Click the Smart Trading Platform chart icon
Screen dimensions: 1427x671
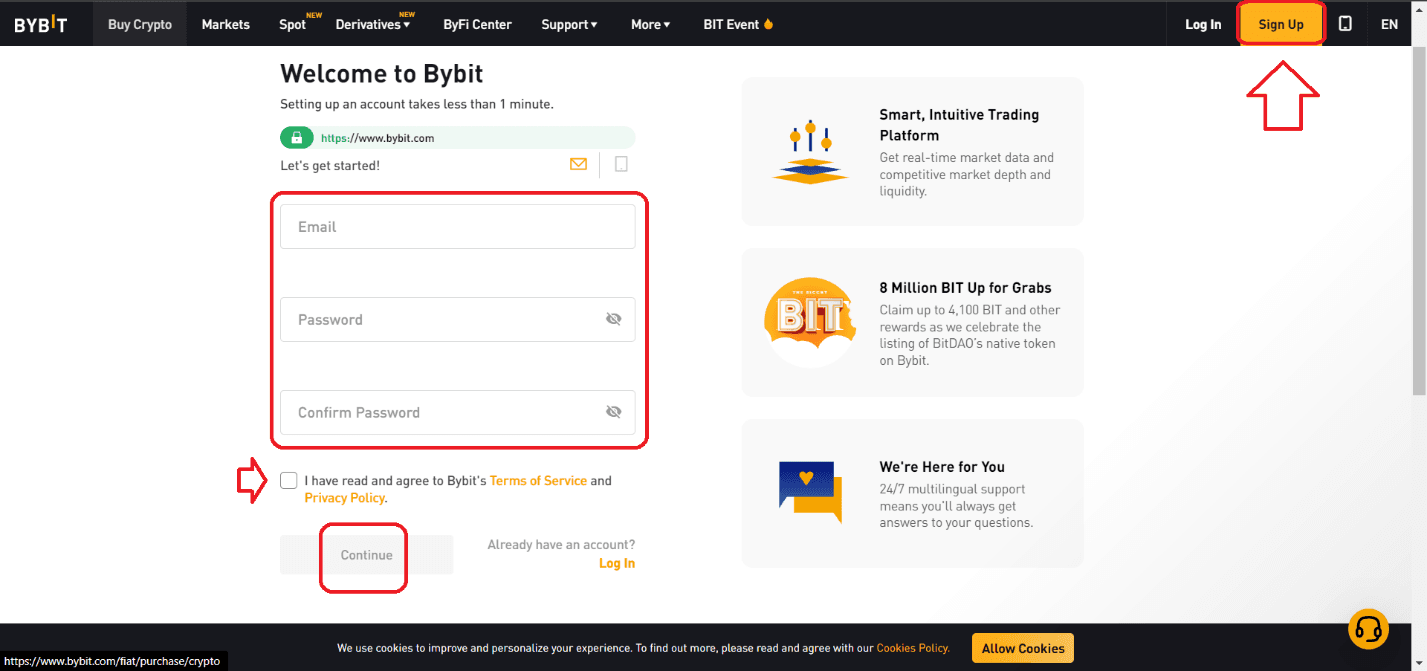tap(810, 152)
